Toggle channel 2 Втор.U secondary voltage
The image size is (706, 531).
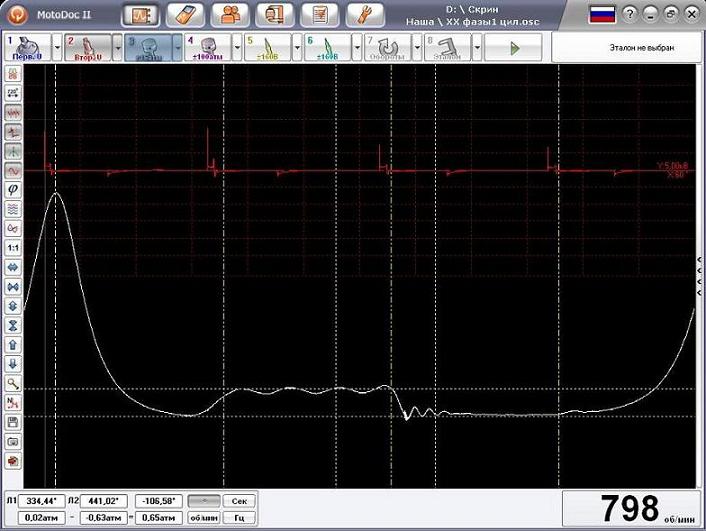click(x=88, y=47)
